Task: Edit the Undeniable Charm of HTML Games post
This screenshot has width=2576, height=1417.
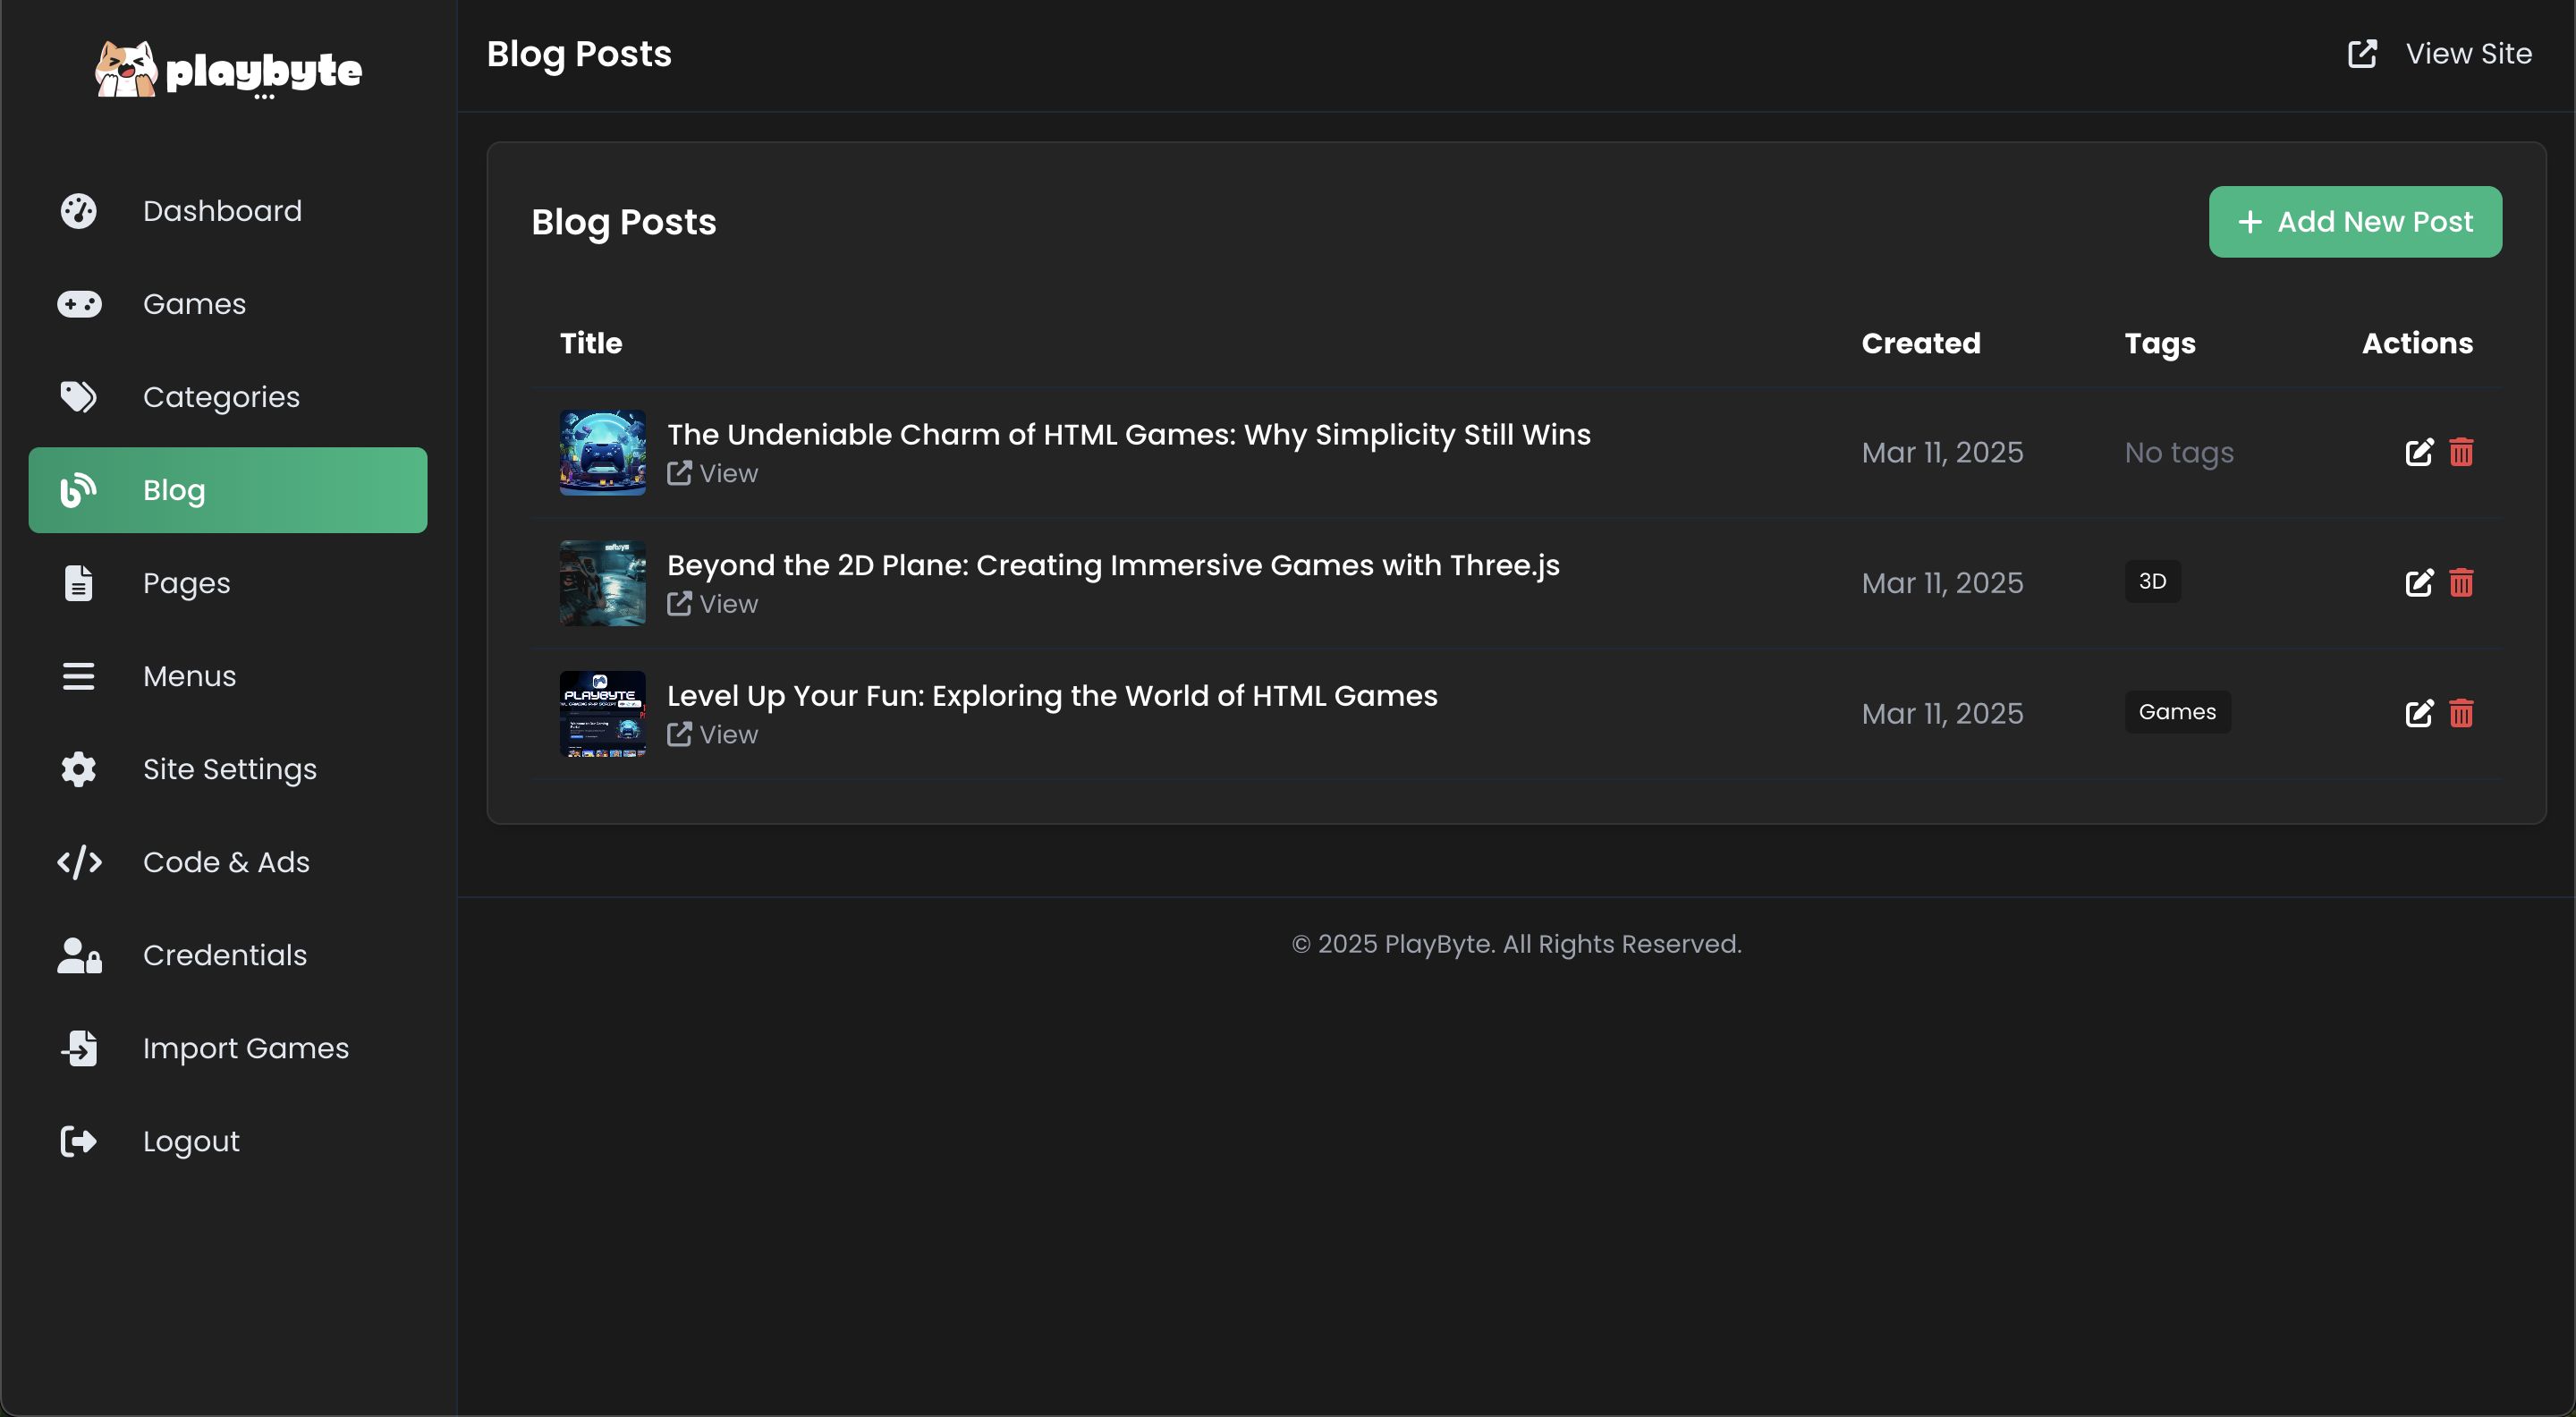Action: tap(2418, 452)
